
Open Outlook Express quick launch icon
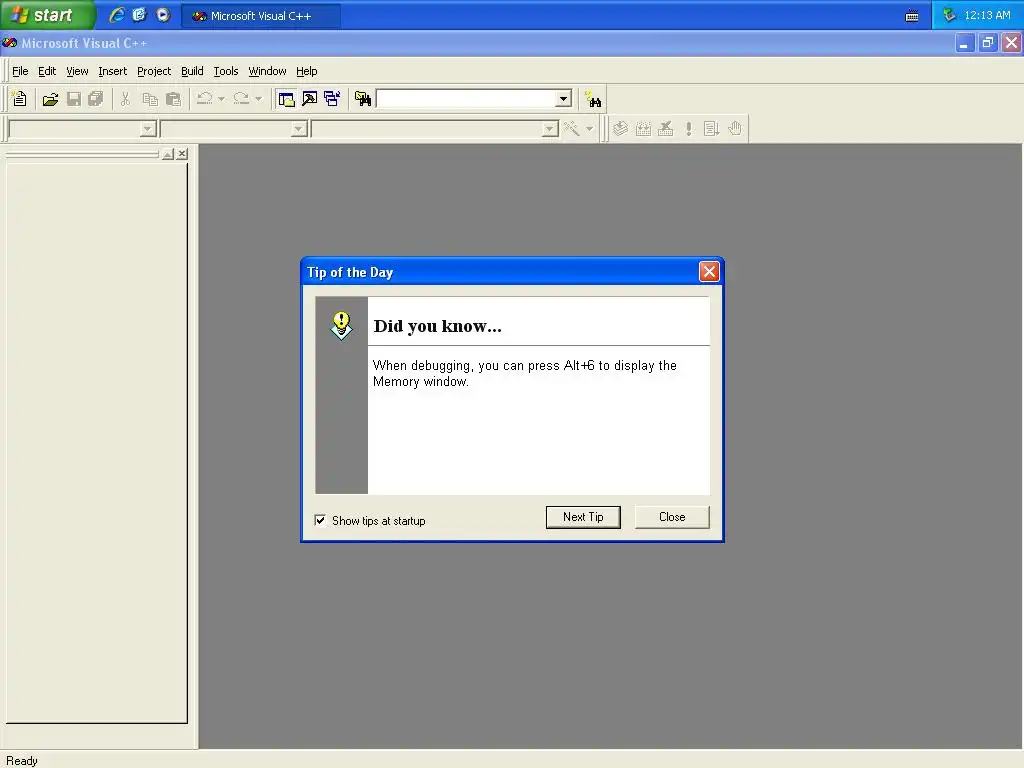point(139,15)
